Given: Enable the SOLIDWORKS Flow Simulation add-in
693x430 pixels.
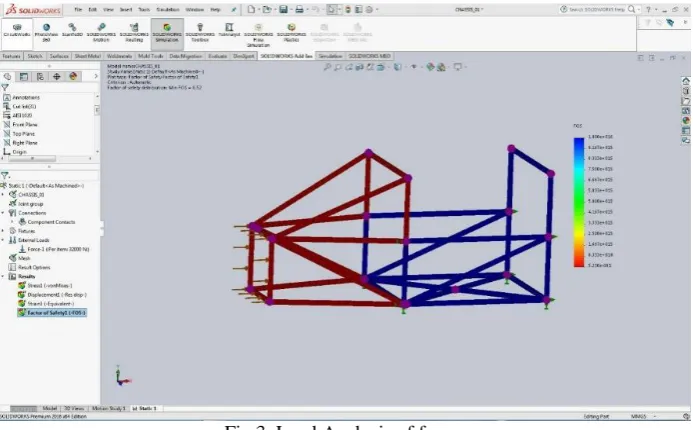Looking at the screenshot, I should (258, 35).
